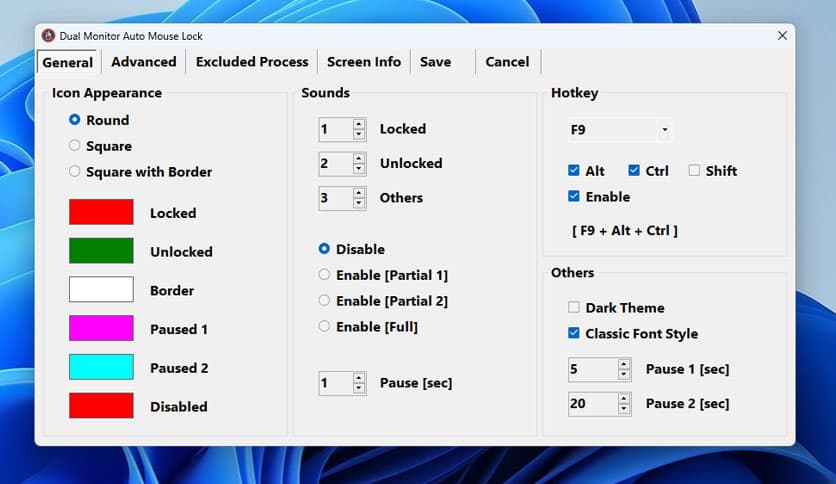Click the app icon in title bar
836x484 pixels.
pyautogui.click(x=48, y=36)
